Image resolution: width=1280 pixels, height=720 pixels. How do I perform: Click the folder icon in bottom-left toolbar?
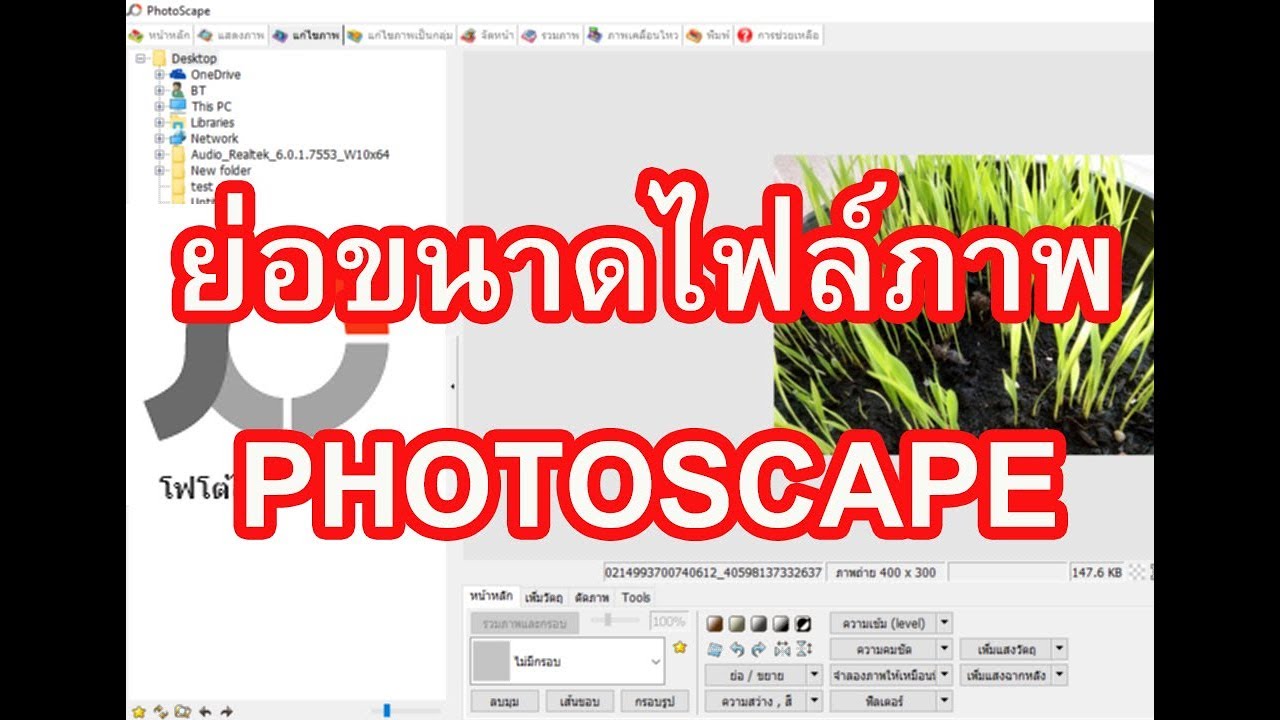point(182,711)
